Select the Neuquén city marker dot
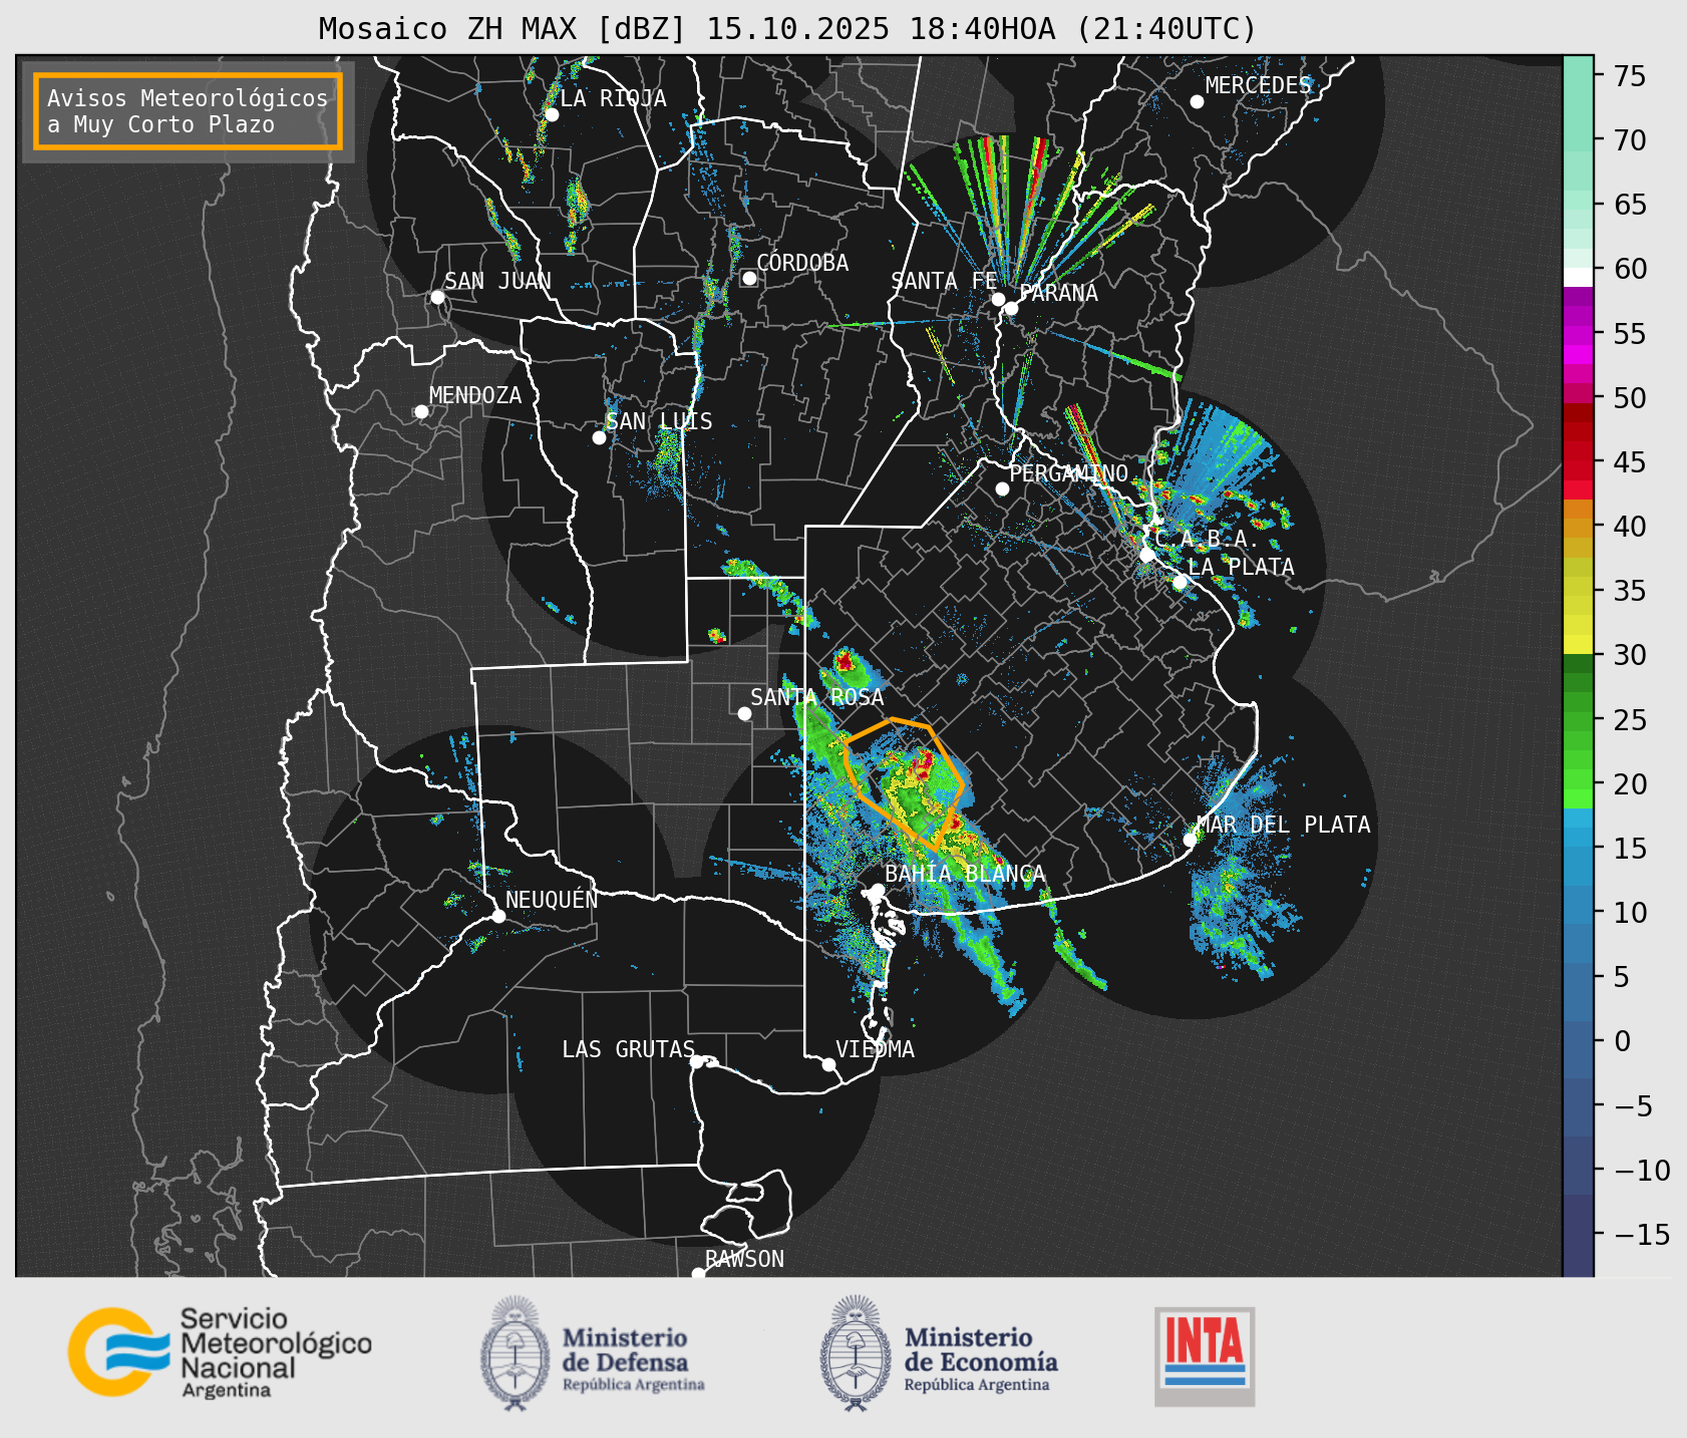This screenshot has height=1438, width=1687. point(498,916)
